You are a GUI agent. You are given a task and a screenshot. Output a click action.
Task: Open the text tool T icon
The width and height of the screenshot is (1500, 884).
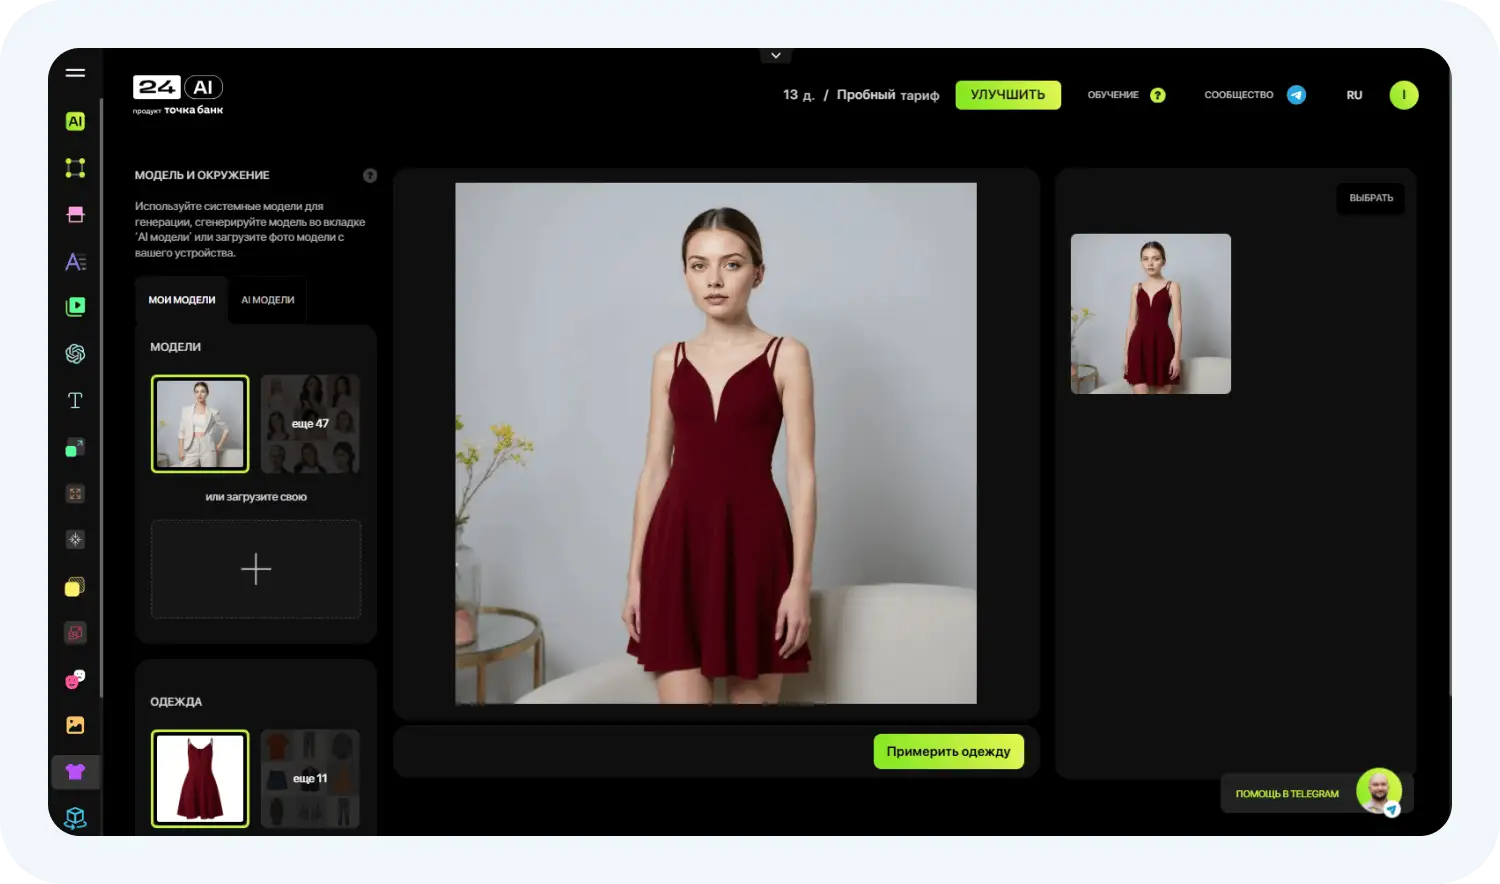(x=75, y=400)
